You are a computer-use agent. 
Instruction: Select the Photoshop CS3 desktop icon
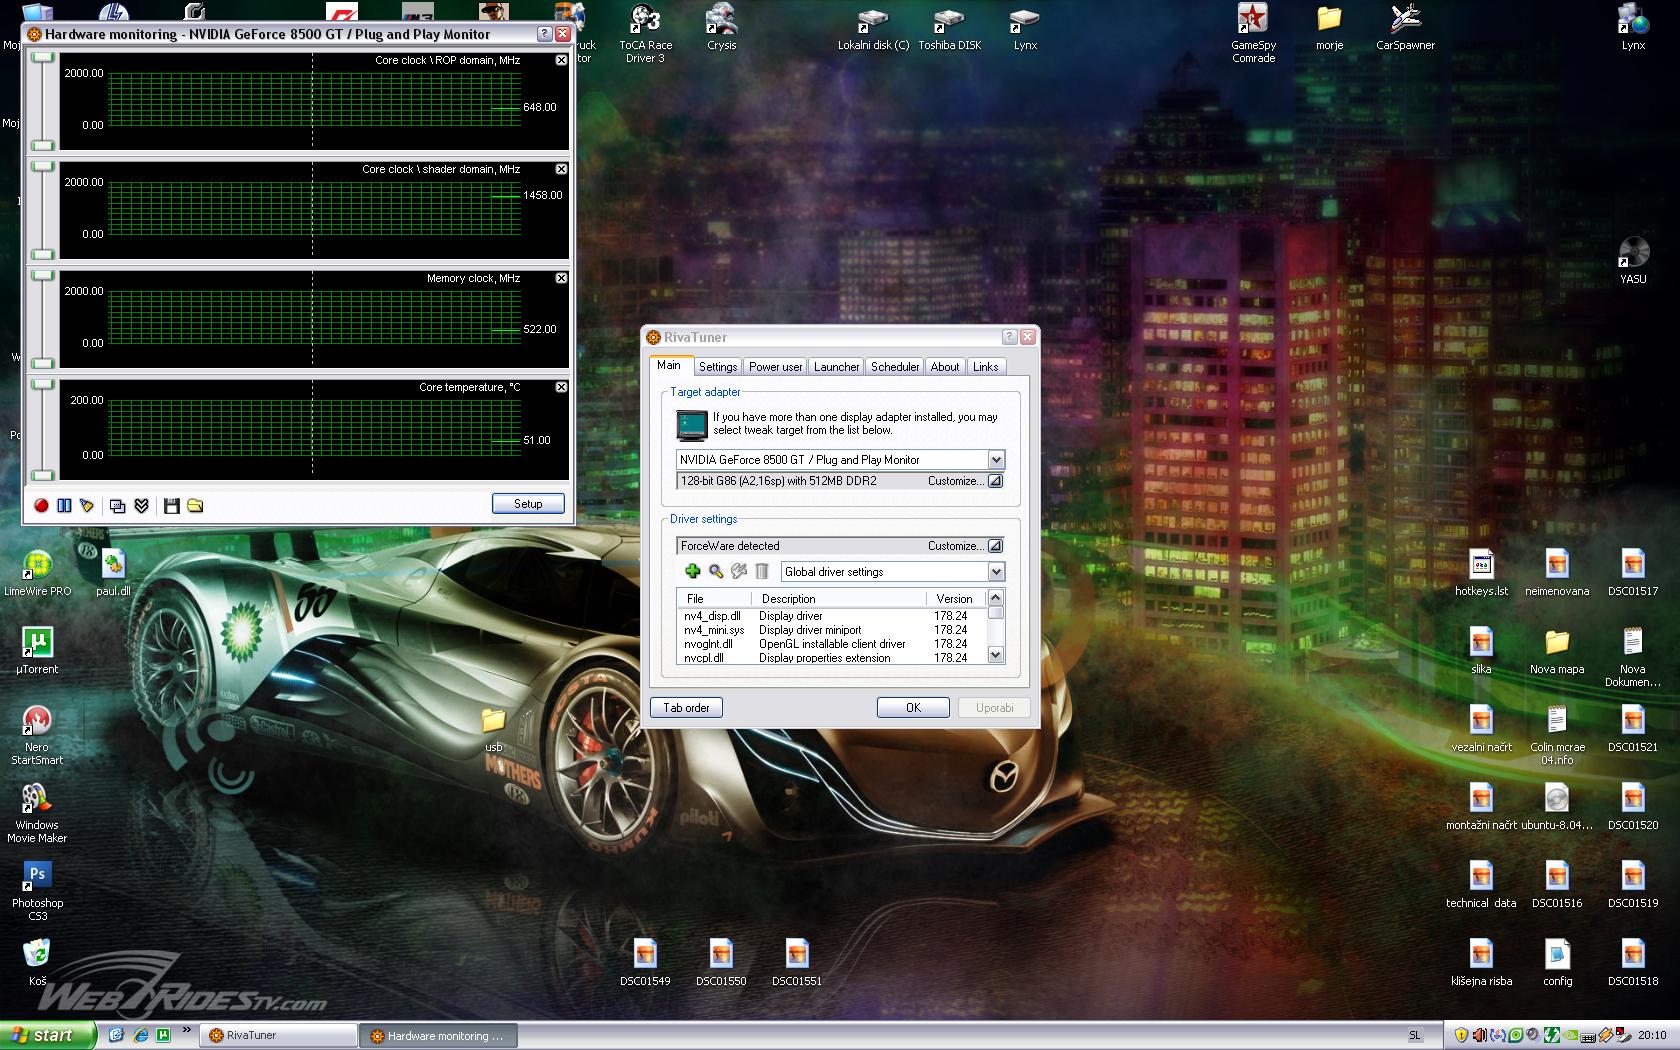[x=37, y=891]
